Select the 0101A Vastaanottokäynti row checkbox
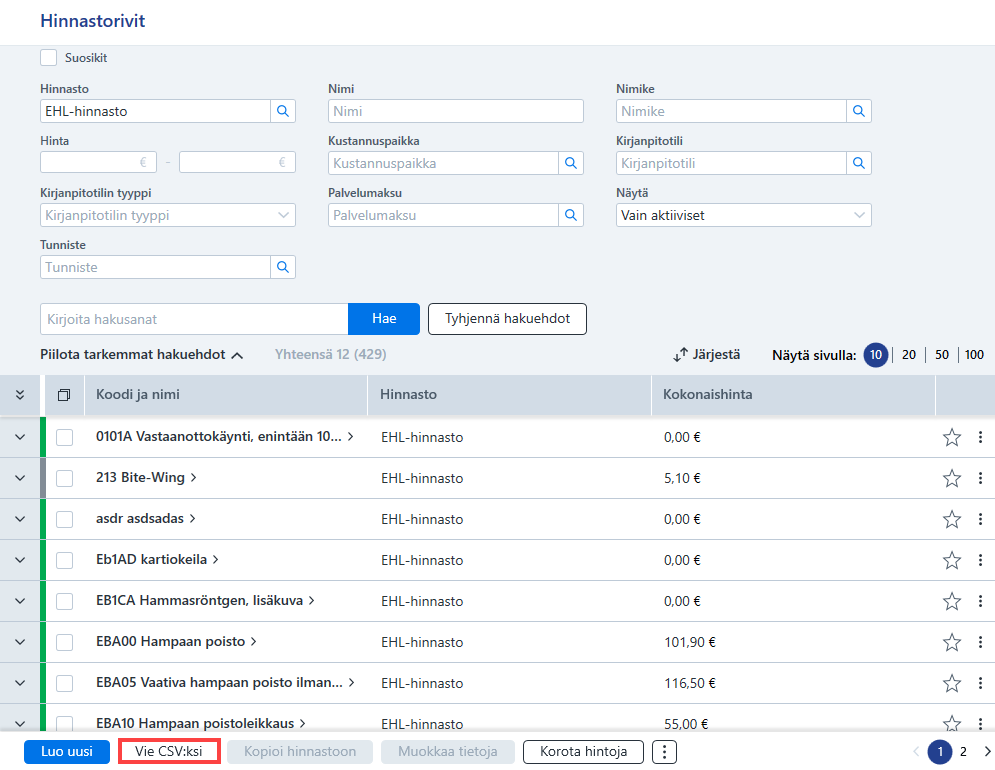 tap(64, 437)
